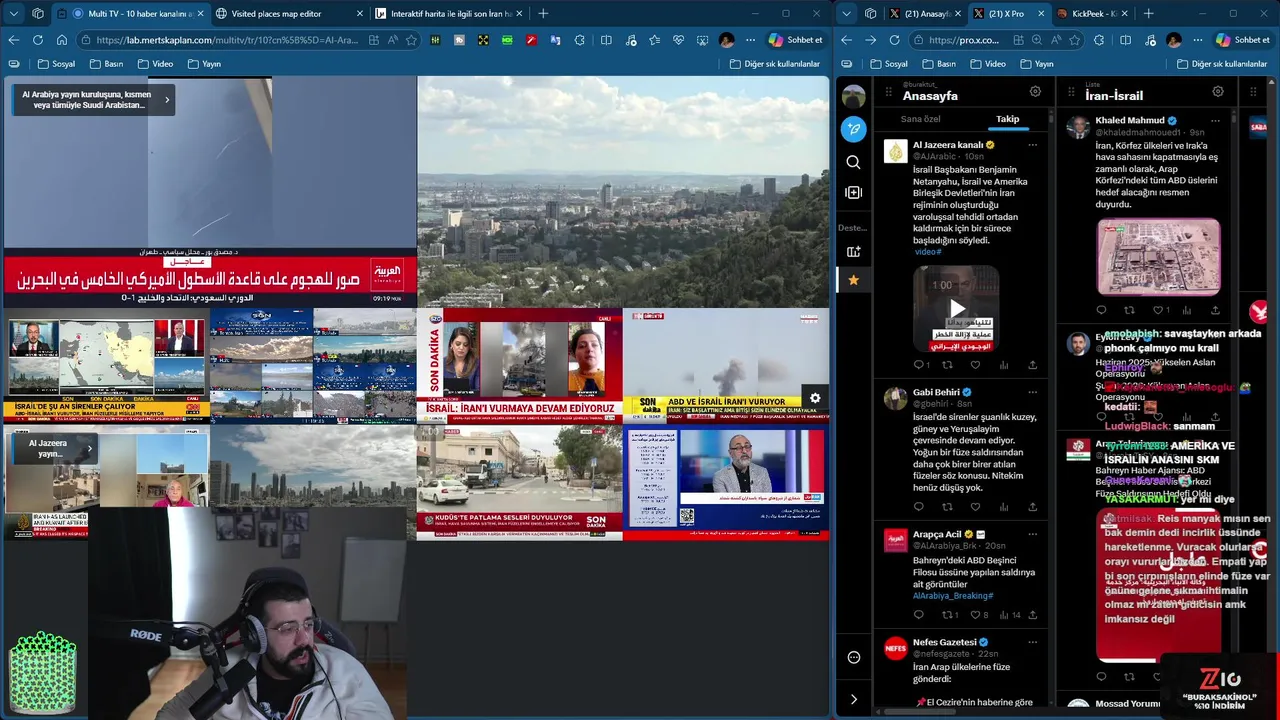Open the Basın bookmarks folder in the left browser
This screenshot has height=720, width=1280.
point(106,64)
